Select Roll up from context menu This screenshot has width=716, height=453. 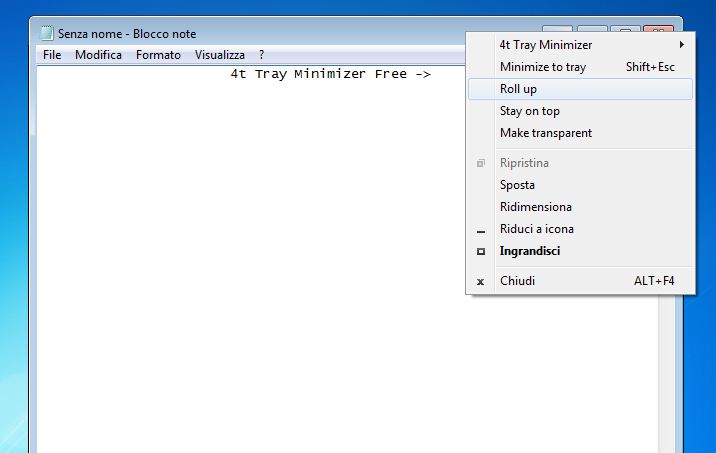pos(580,89)
